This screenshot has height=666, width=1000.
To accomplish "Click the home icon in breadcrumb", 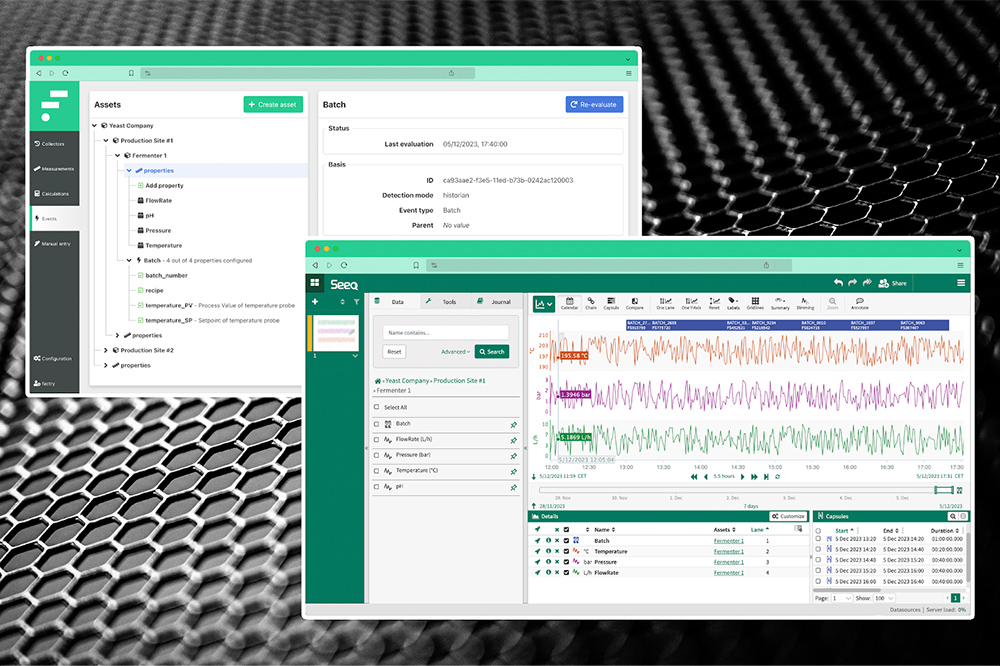I will point(378,381).
